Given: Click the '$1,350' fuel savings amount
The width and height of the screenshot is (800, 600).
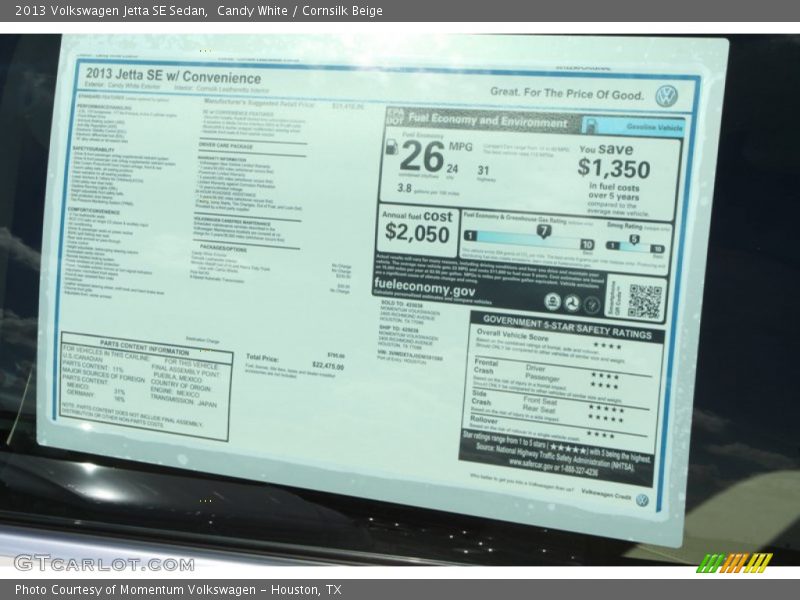Looking at the screenshot, I should tap(614, 168).
